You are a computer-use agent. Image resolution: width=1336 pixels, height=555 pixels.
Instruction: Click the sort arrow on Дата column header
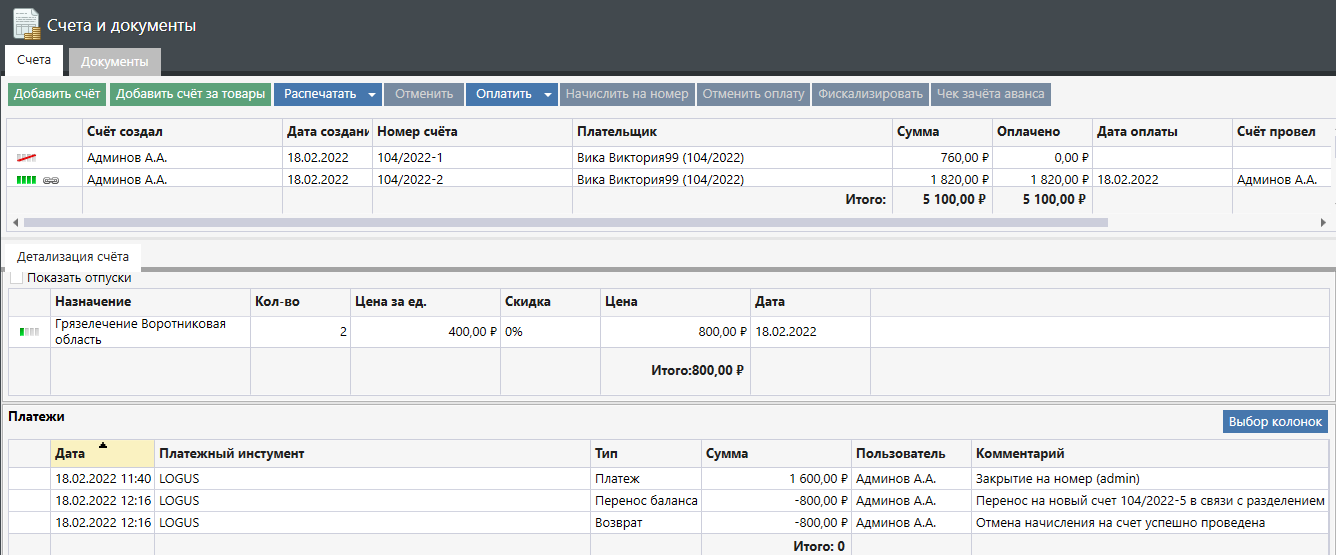[x=103, y=445]
